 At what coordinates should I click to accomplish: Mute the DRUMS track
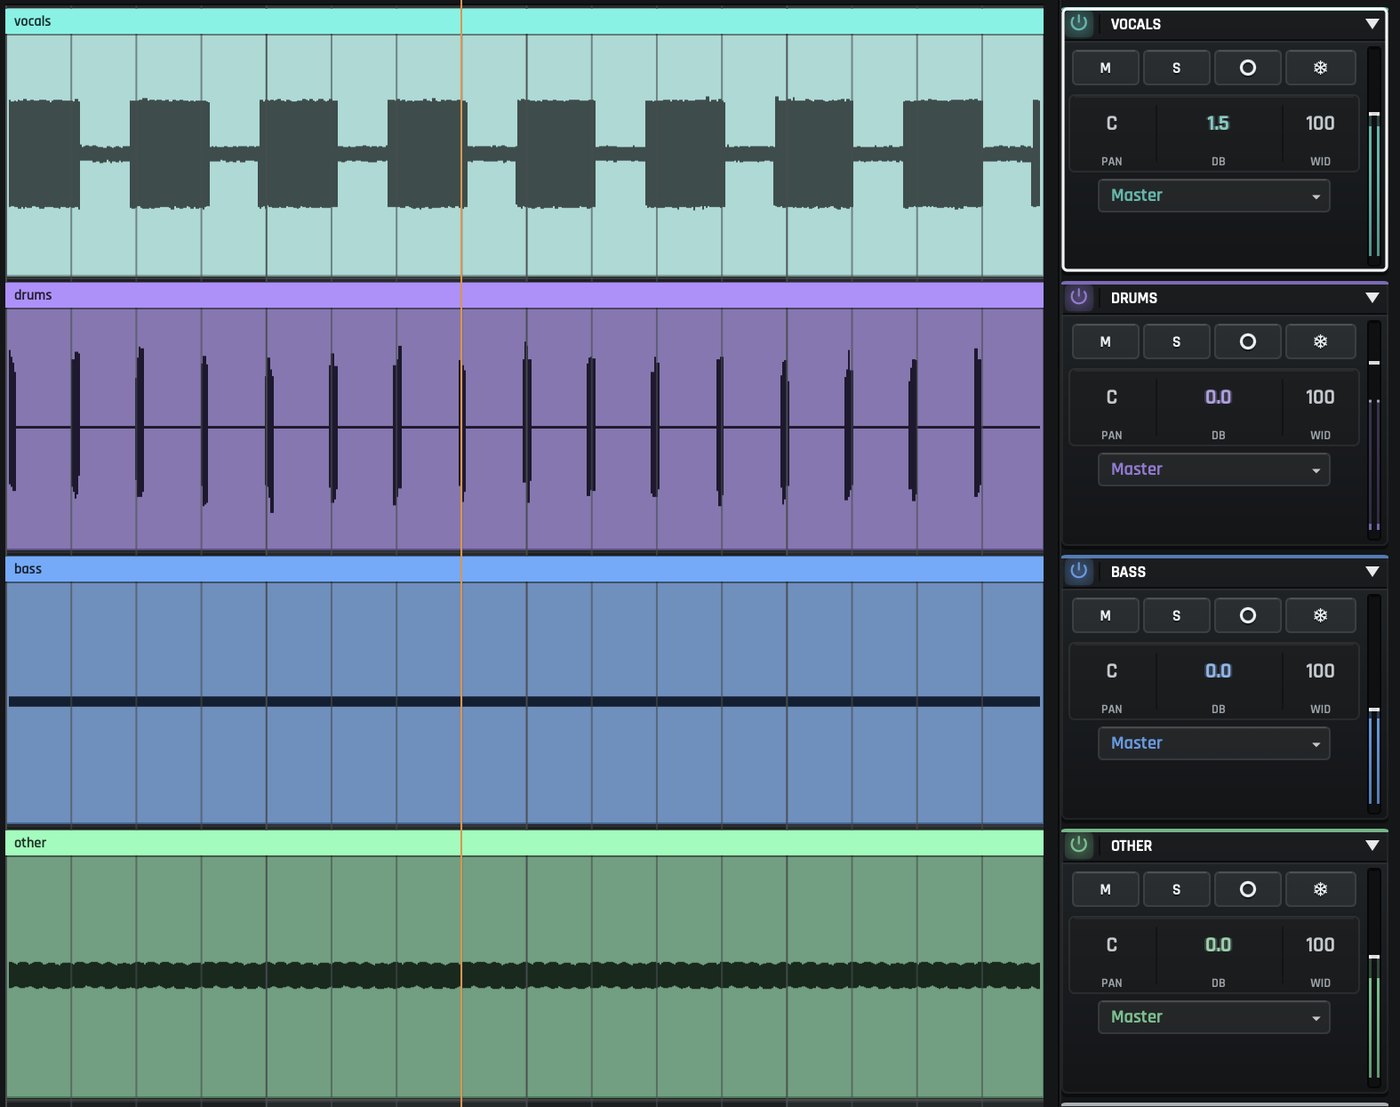point(1105,342)
